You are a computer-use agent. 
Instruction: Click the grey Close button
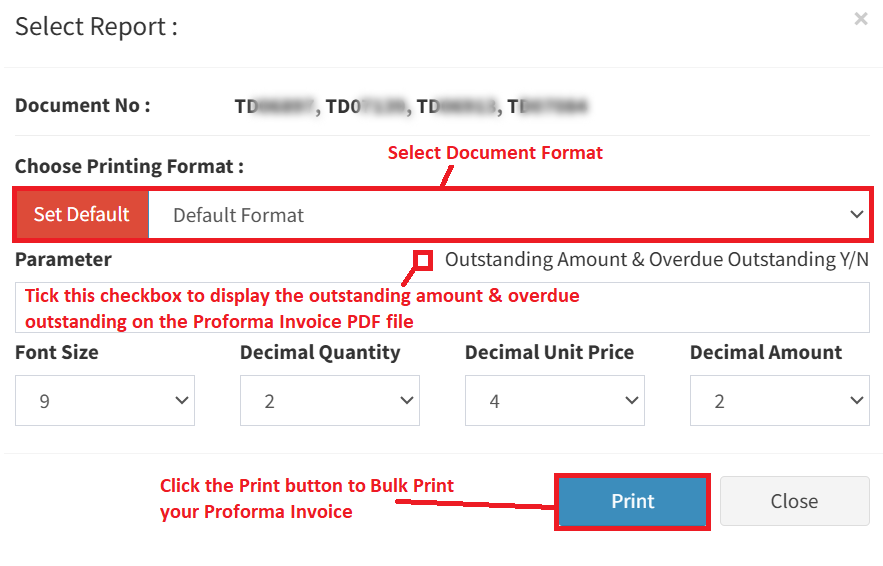pyautogui.click(x=794, y=501)
